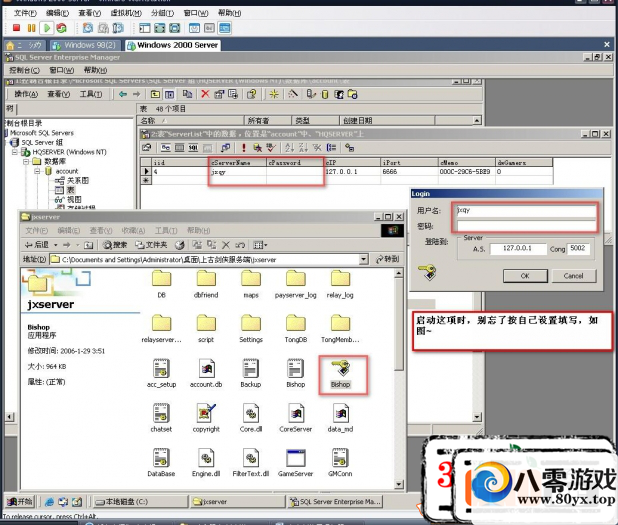Click the Back button in jxserver window
Viewport: 618px width, 525px height.
pyautogui.click(x=37, y=245)
